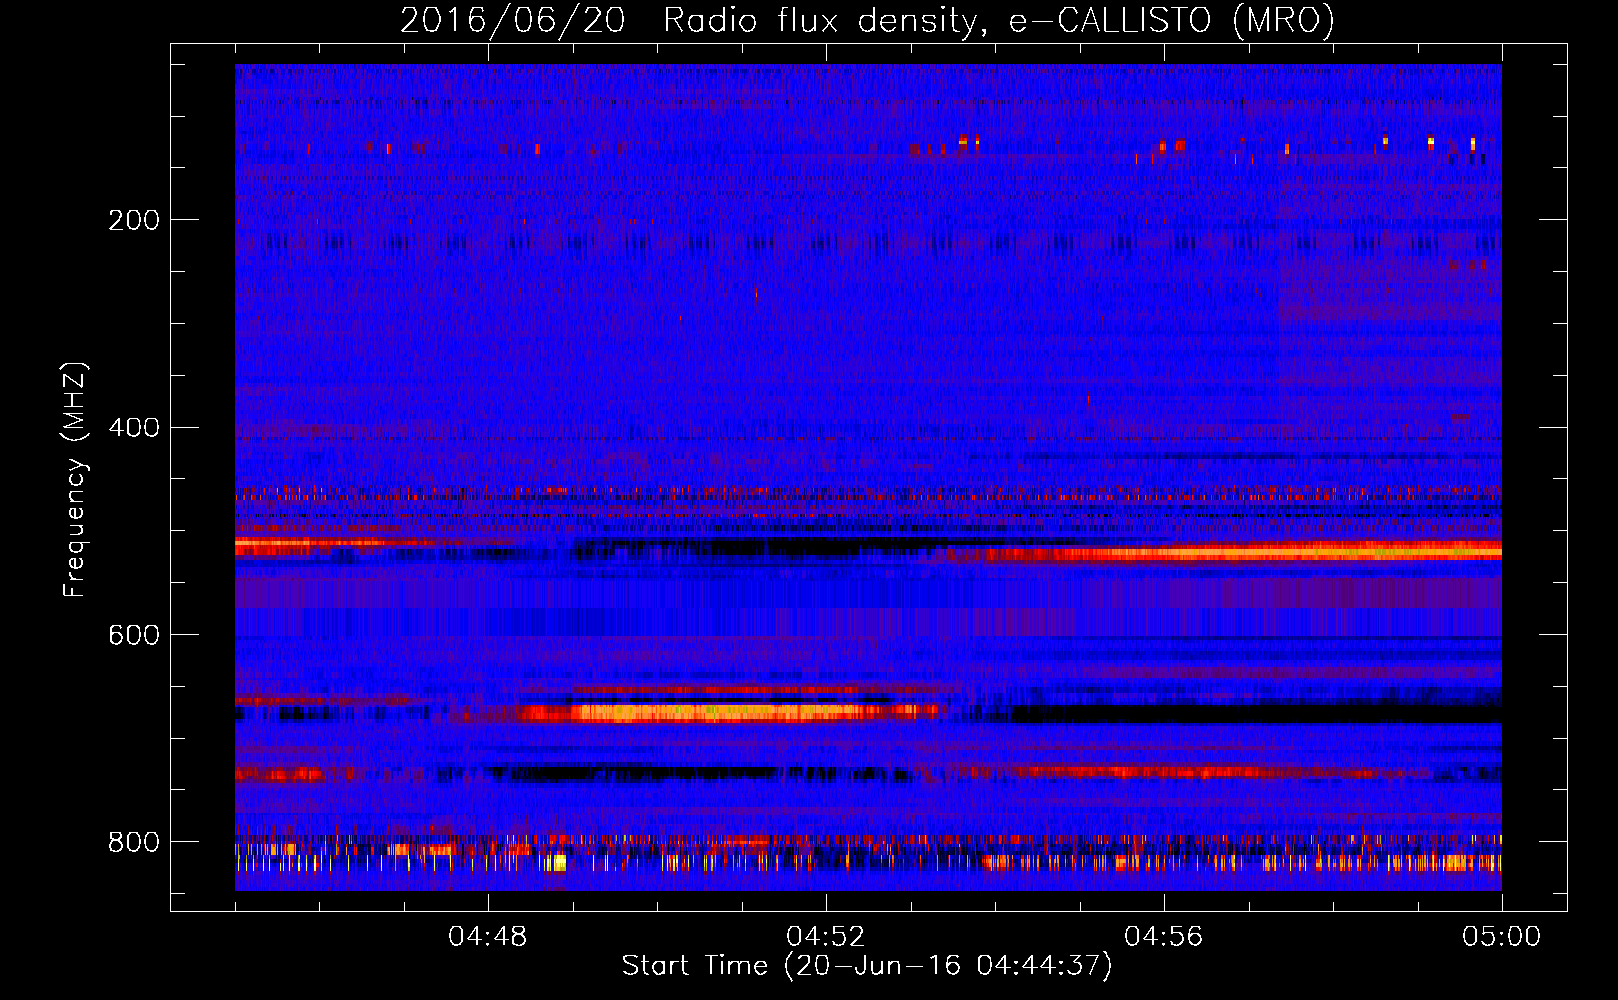Click the 05:00 time tick label

click(x=1502, y=936)
